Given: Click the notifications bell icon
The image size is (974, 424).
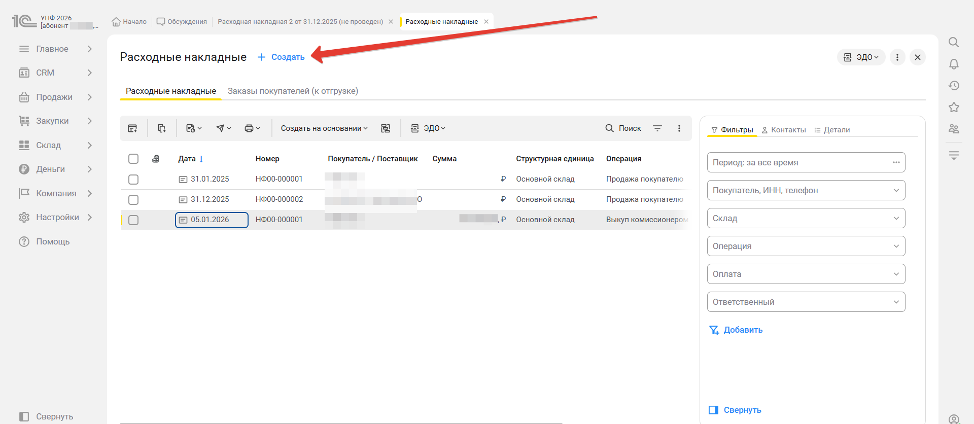Looking at the screenshot, I should (x=954, y=64).
